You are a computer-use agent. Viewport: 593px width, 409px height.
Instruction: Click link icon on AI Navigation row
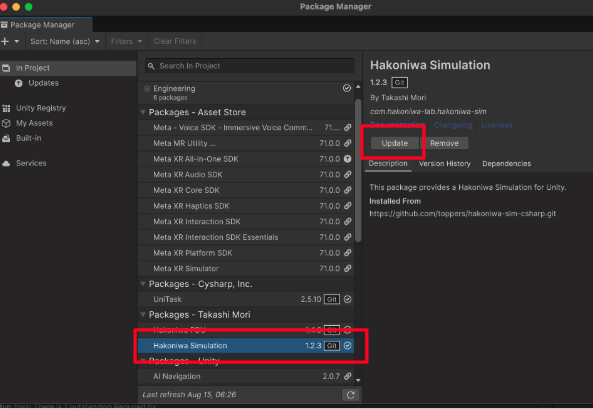point(348,376)
